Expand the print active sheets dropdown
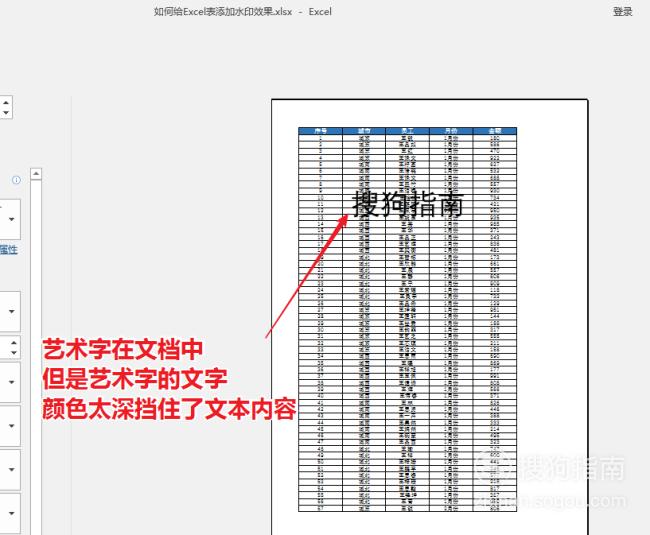650x535 pixels. [10, 311]
